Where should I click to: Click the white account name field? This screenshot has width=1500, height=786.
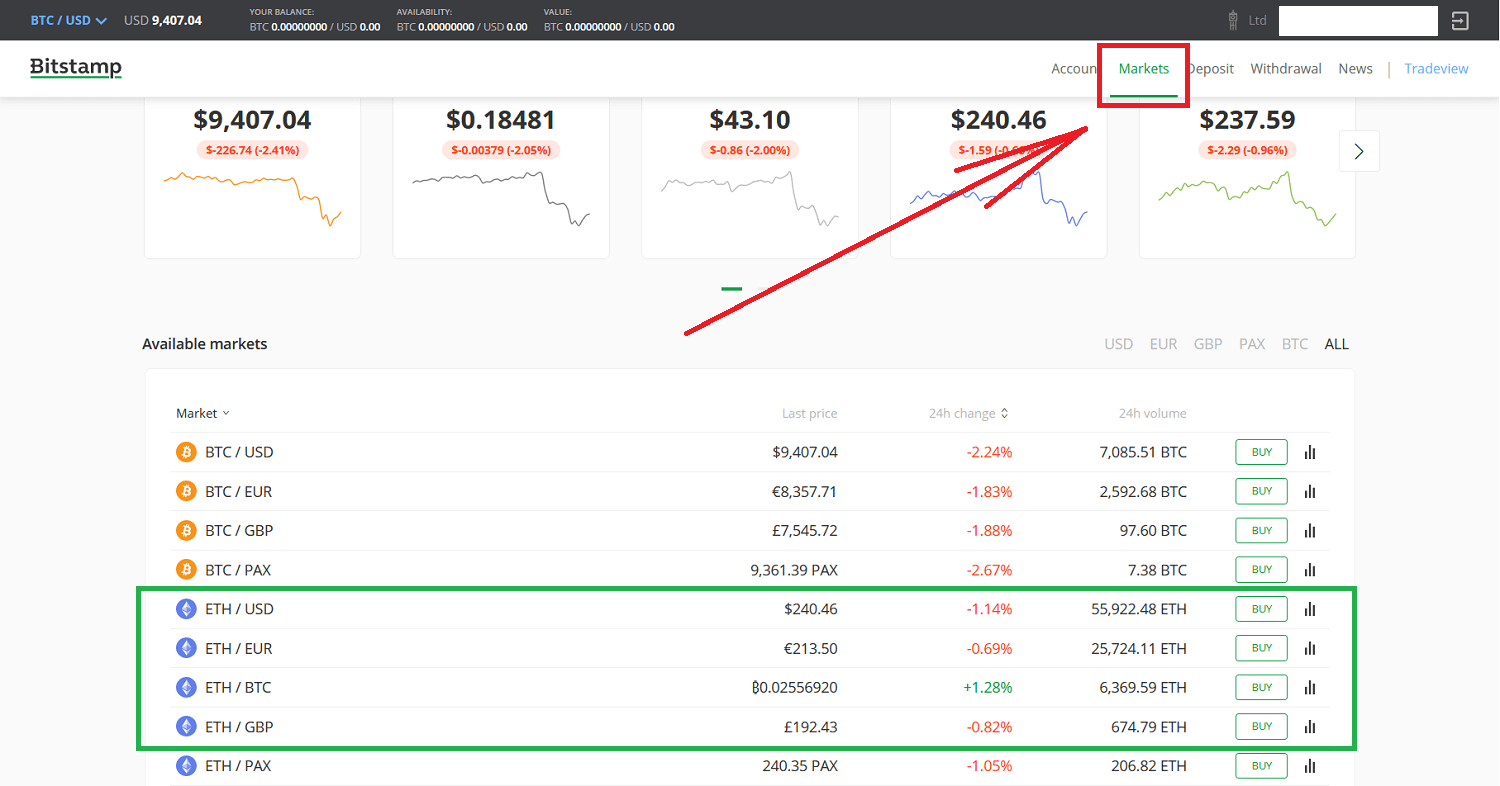point(1358,20)
